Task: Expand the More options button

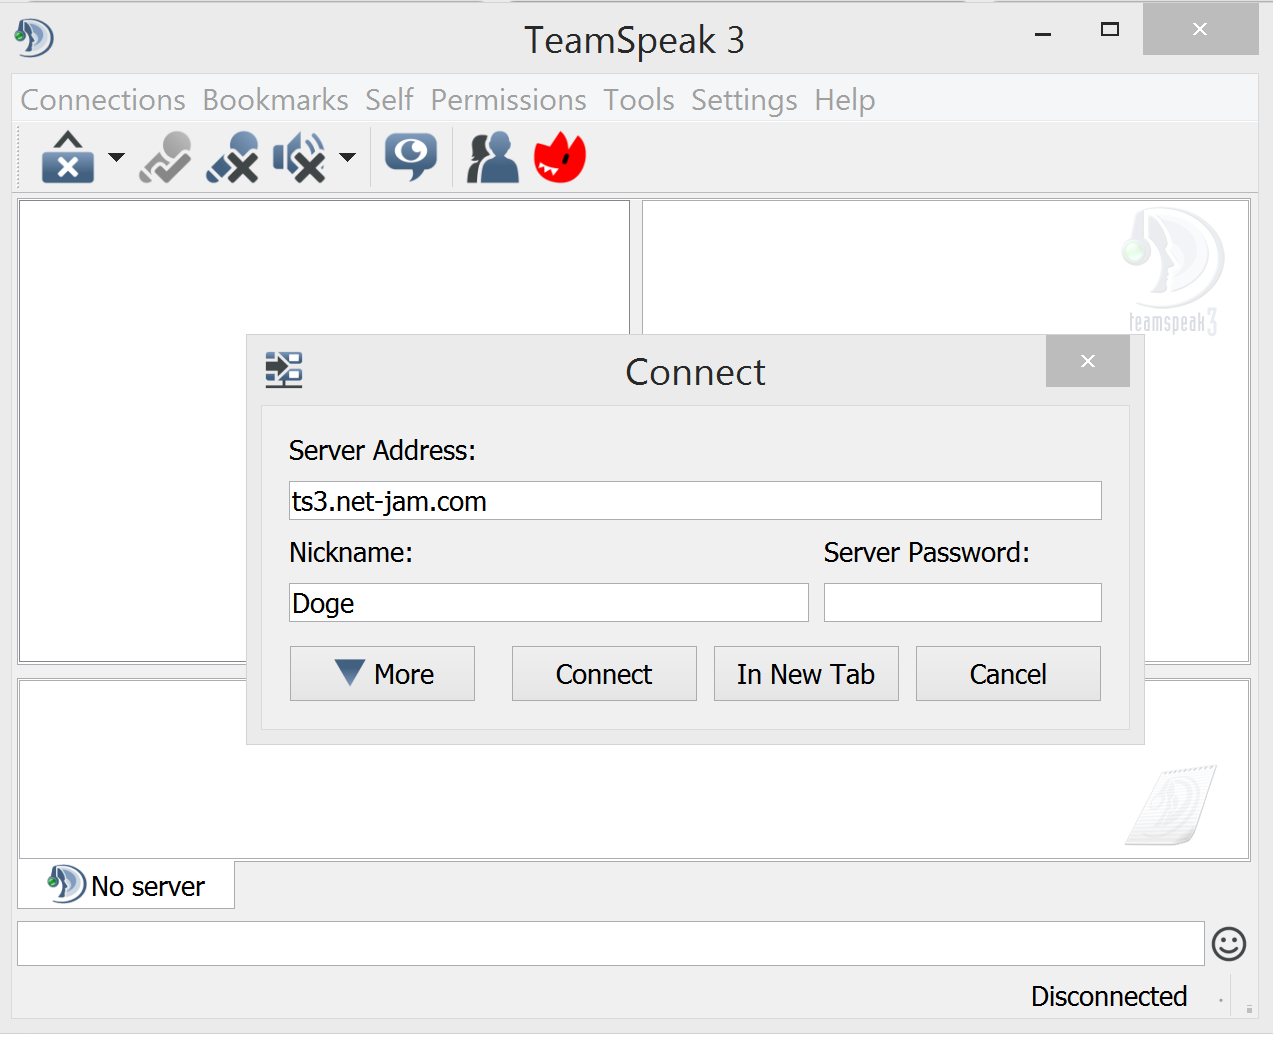Action: pos(382,674)
